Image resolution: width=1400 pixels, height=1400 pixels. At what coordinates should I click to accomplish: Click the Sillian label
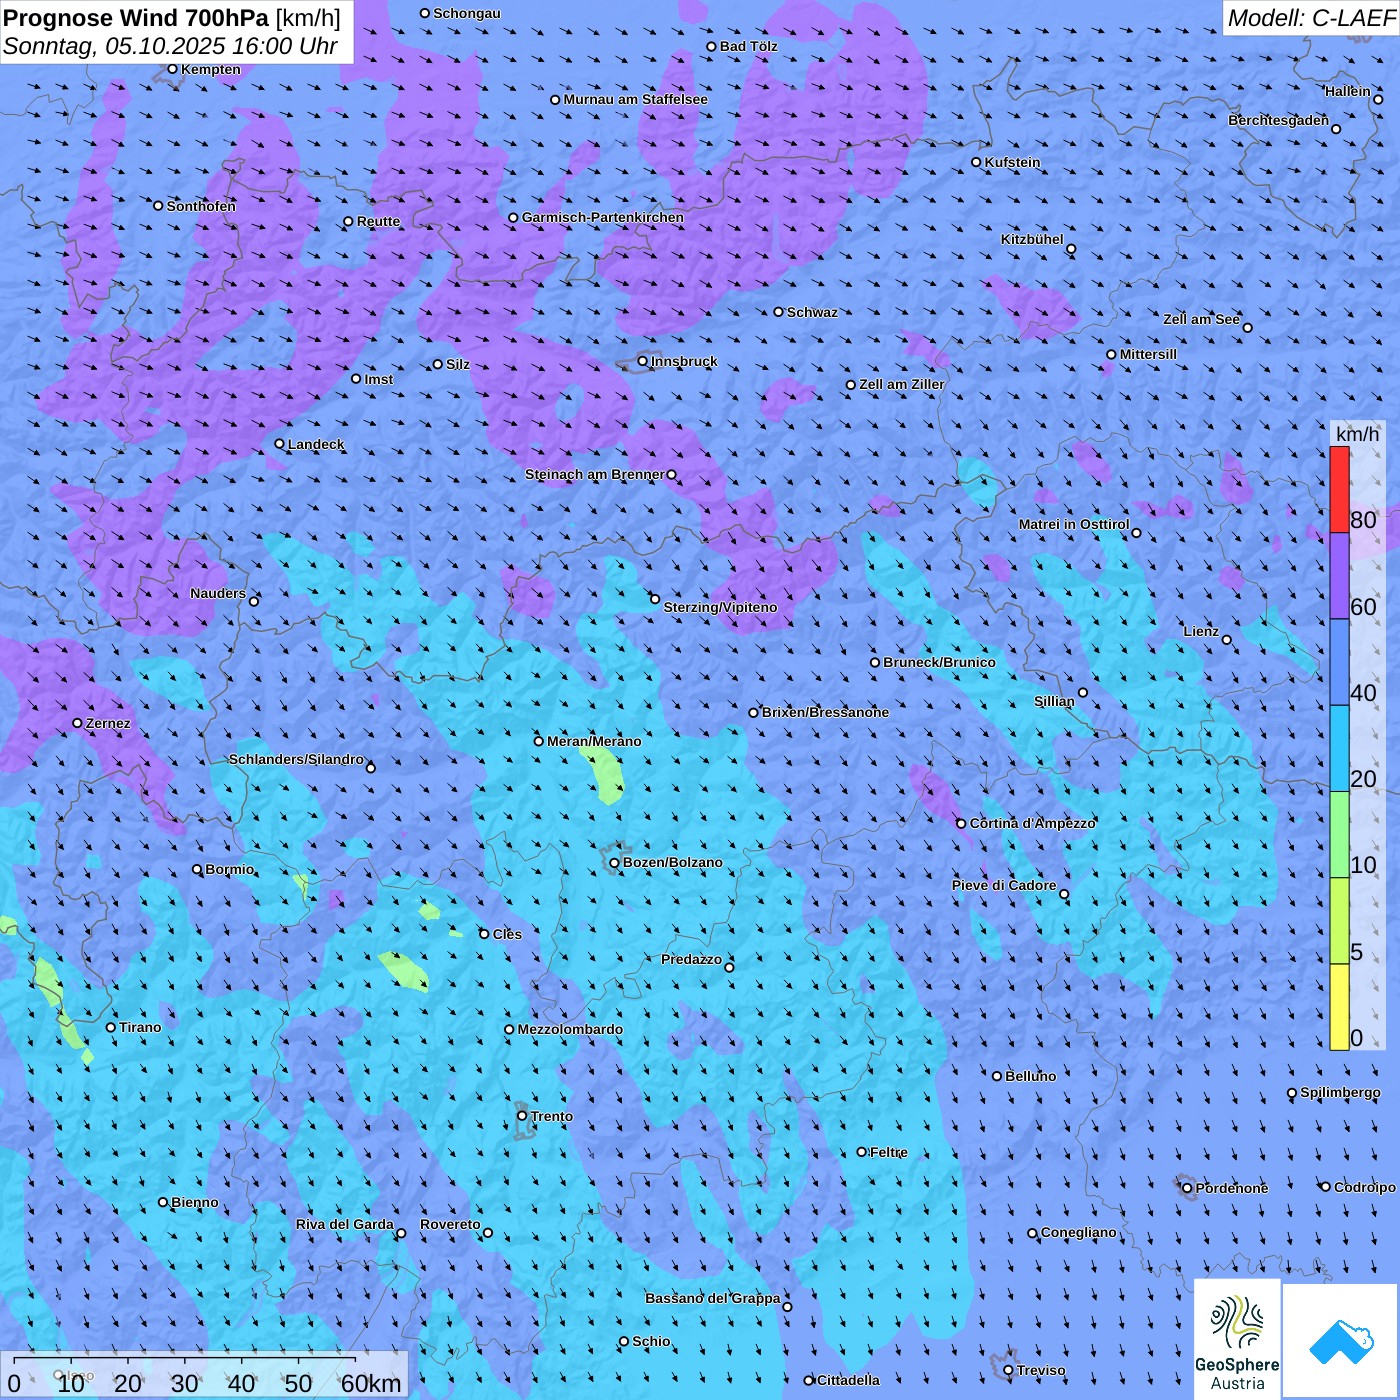point(1054,701)
